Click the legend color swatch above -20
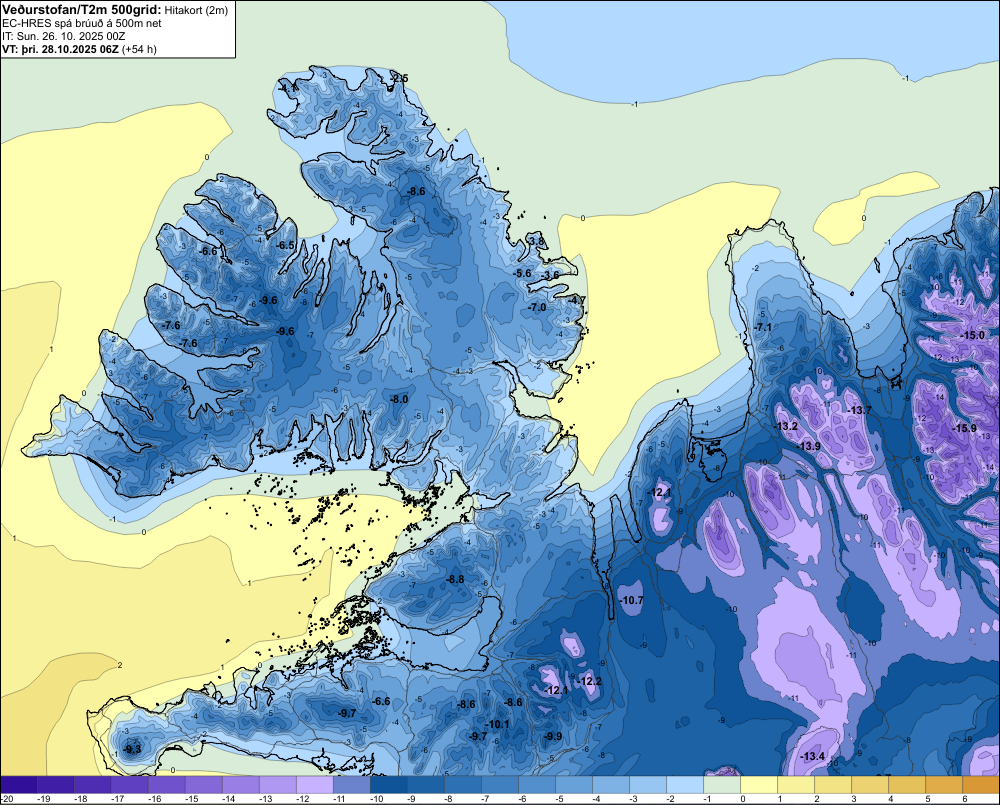1000x805 pixels. [x=18, y=785]
